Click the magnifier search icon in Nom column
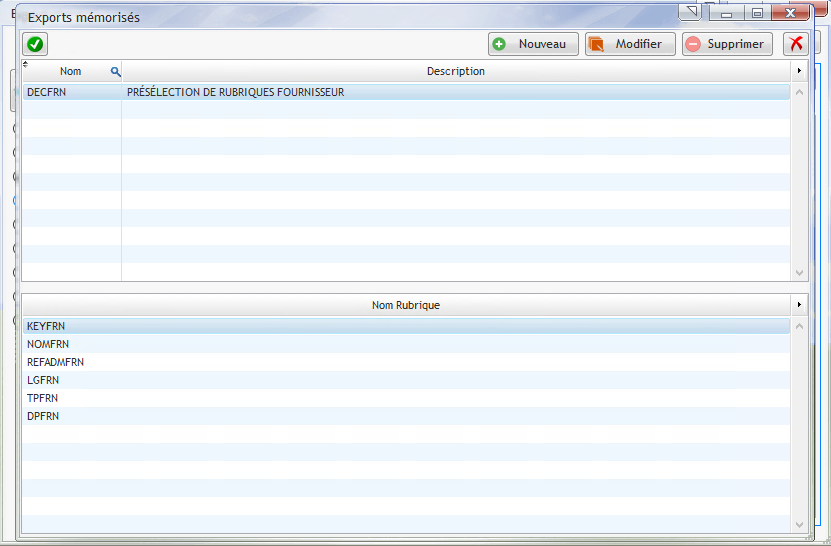The height and width of the screenshot is (546, 831). [115, 72]
